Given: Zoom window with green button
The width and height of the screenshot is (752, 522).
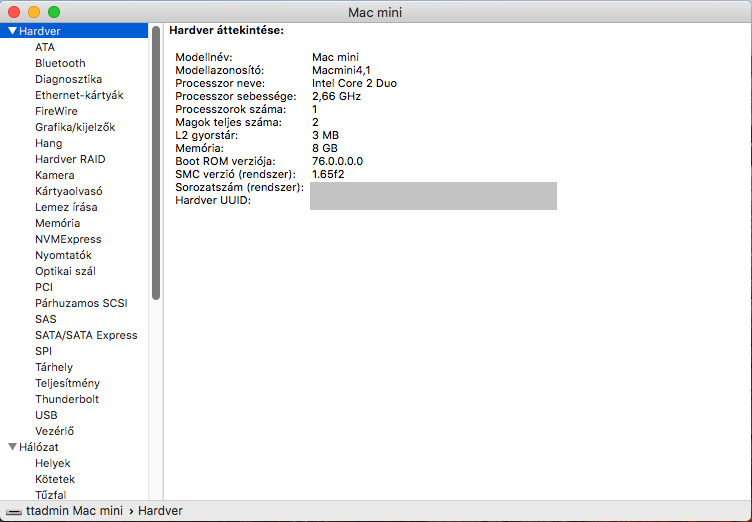Looking at the screenshot, I should [54, 12].
